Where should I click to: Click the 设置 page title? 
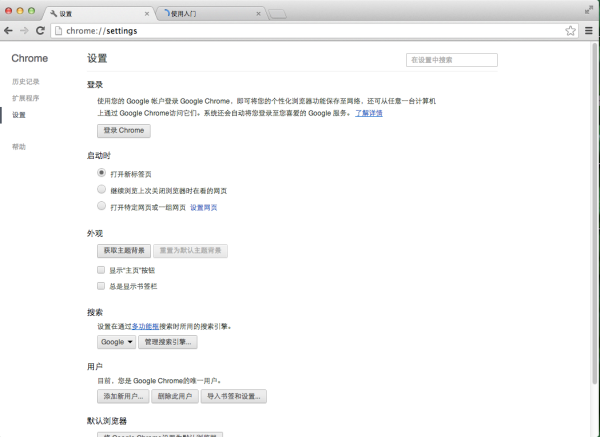(x=97, y=59)
